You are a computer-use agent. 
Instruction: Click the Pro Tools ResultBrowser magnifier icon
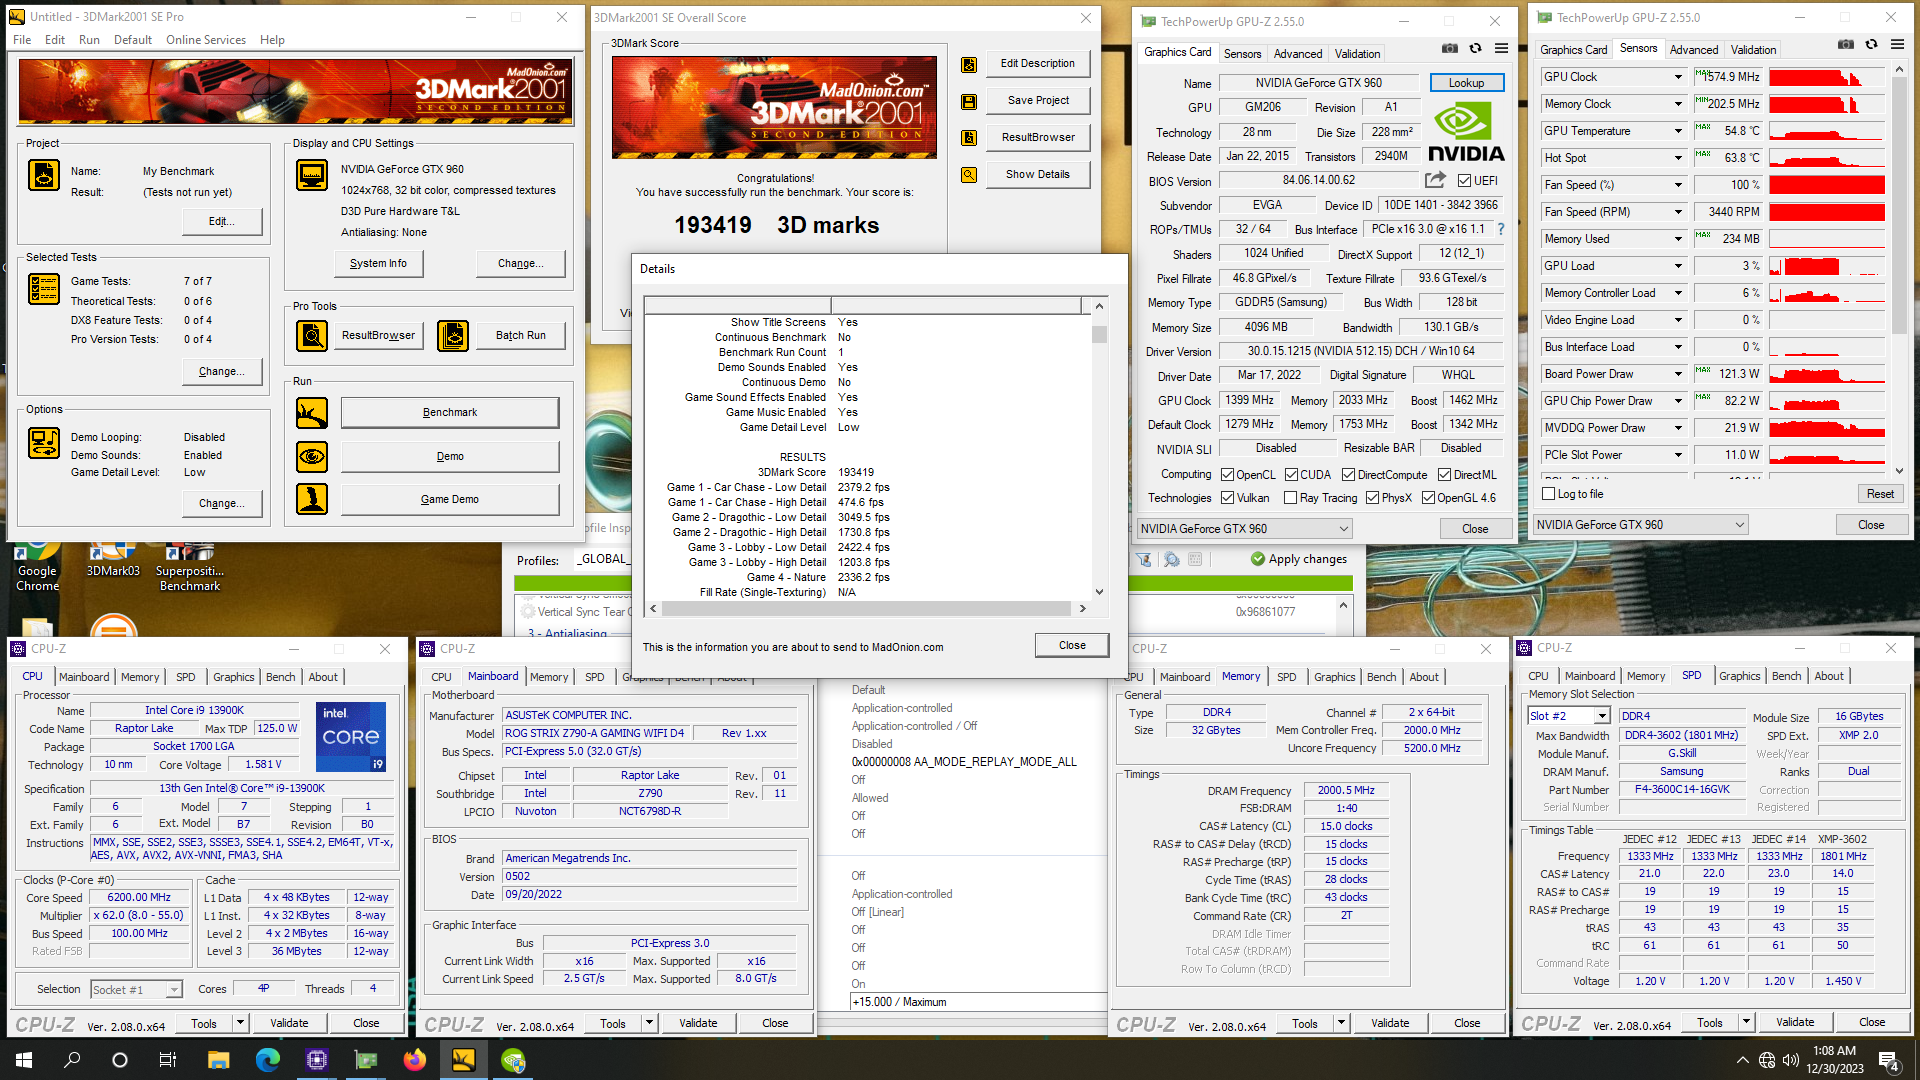312,335
